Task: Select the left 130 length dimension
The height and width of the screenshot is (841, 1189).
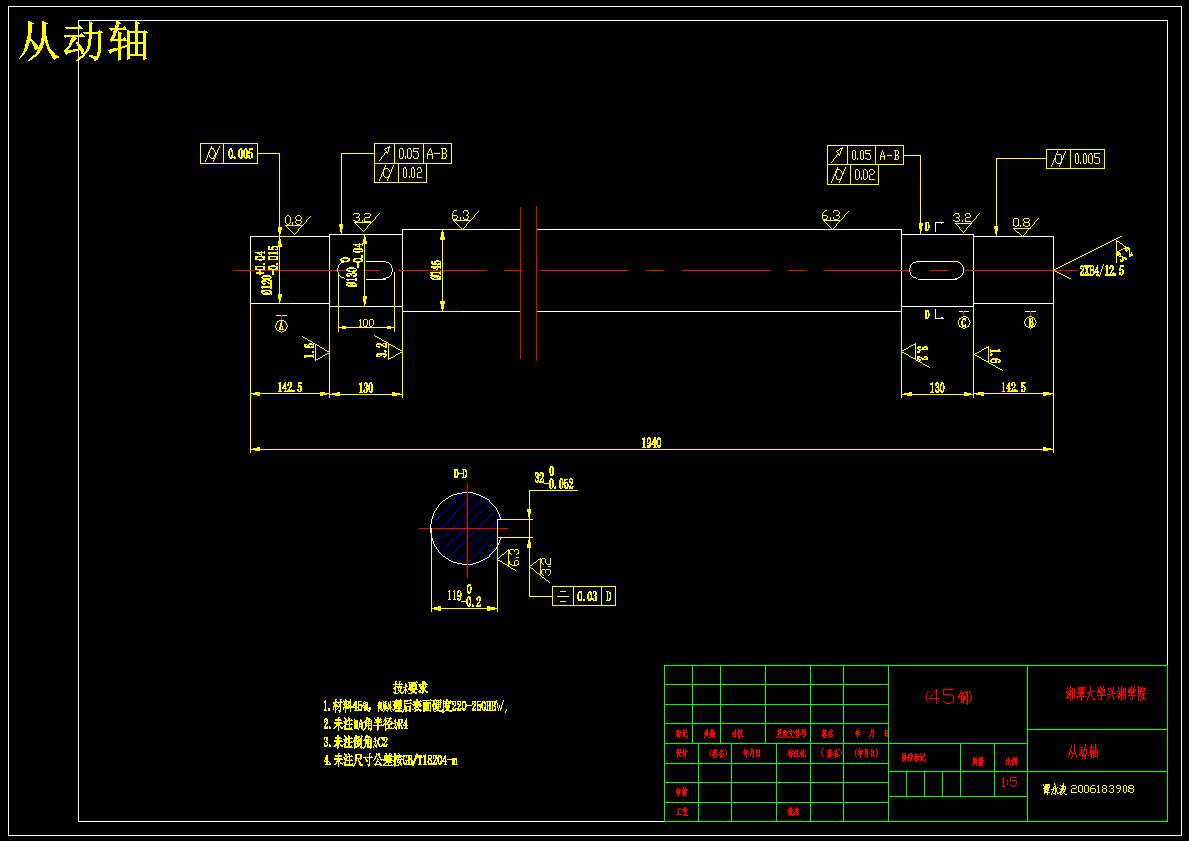Action: (365, 388)
